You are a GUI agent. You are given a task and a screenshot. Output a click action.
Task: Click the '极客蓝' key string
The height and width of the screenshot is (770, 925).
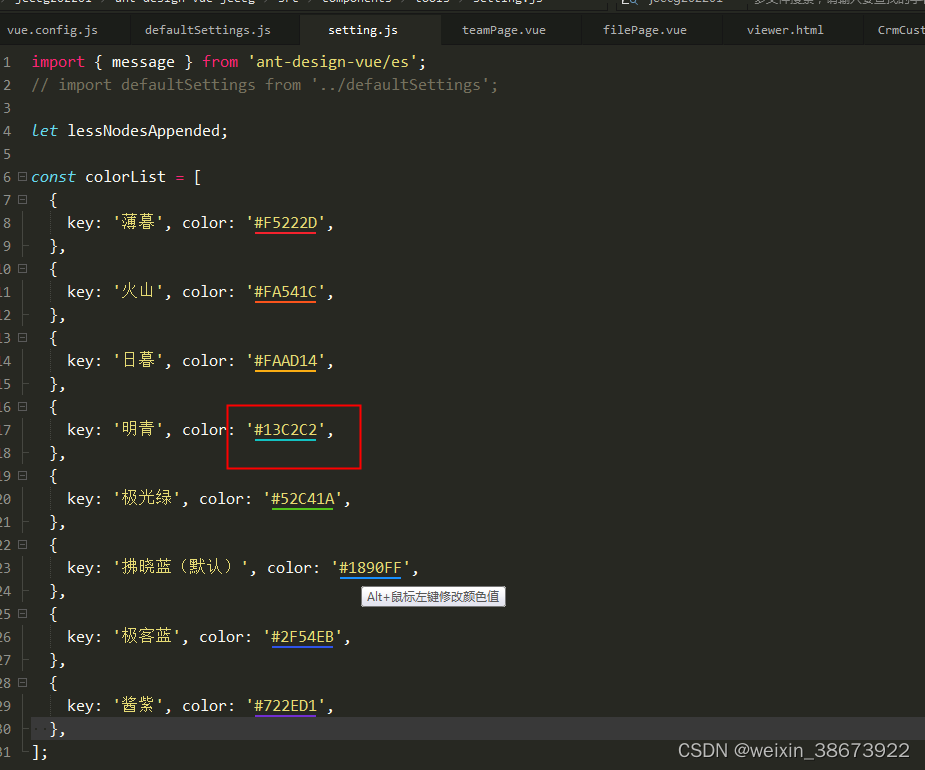[x=147, y=637]
